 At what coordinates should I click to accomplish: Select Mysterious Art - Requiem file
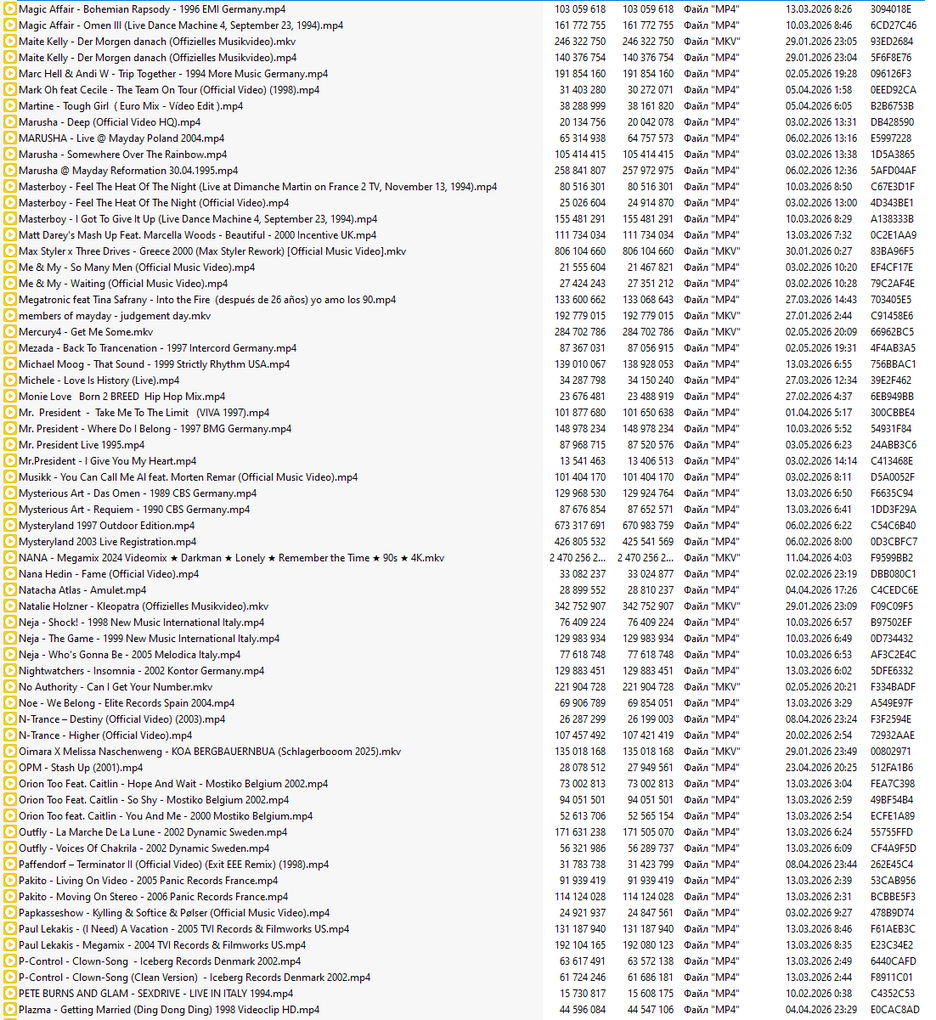pos(134,509)
